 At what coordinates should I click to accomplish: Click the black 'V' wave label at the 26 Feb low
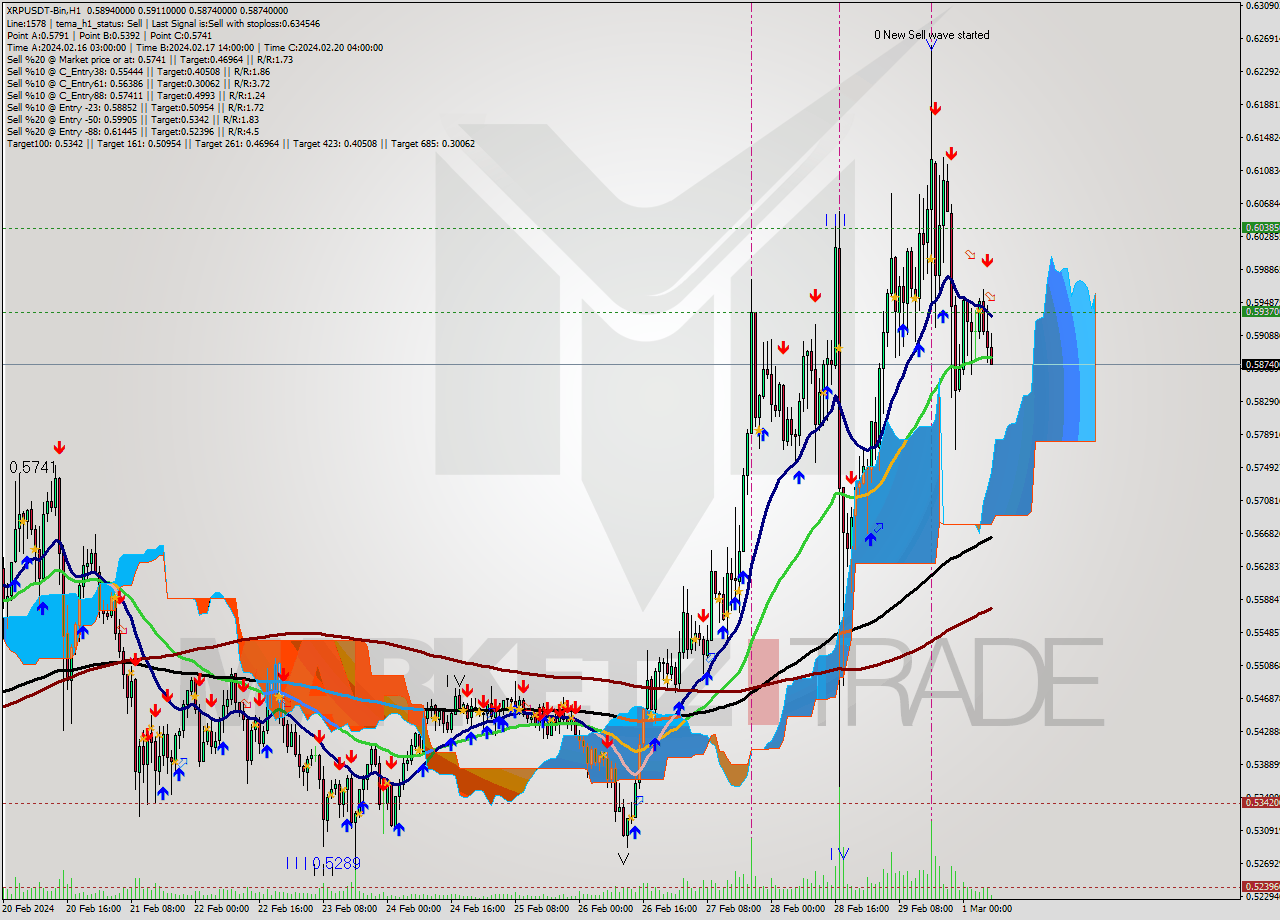[x=623, y=859]
